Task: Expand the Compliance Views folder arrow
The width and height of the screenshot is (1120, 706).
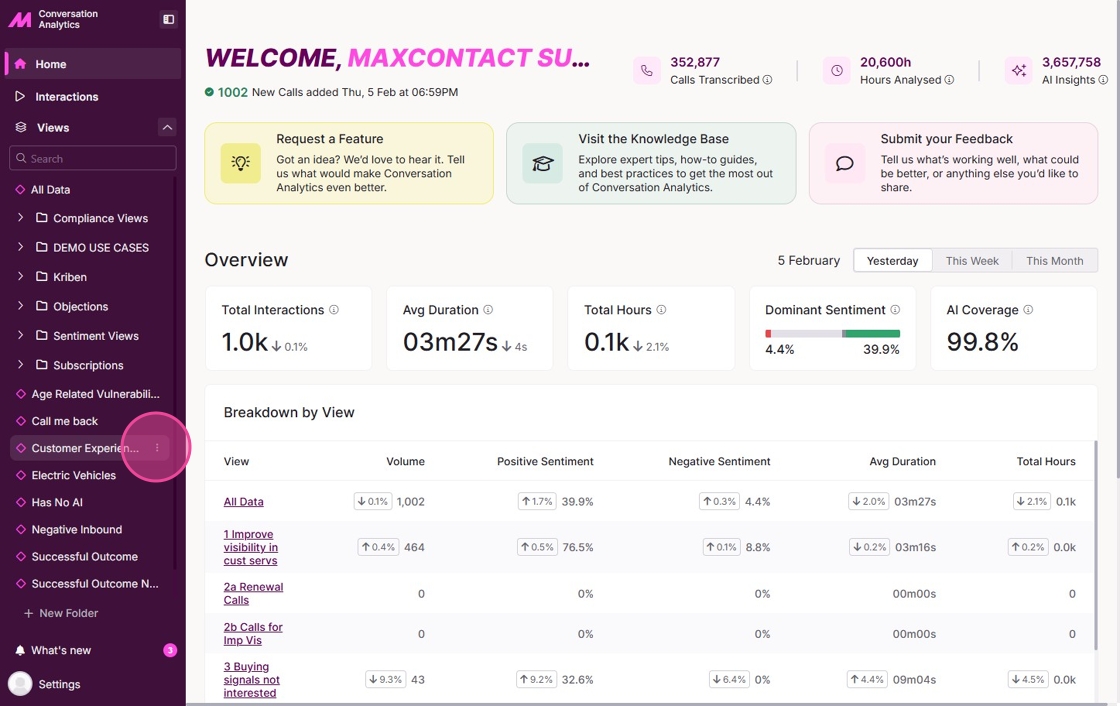Action: point(20,217)
